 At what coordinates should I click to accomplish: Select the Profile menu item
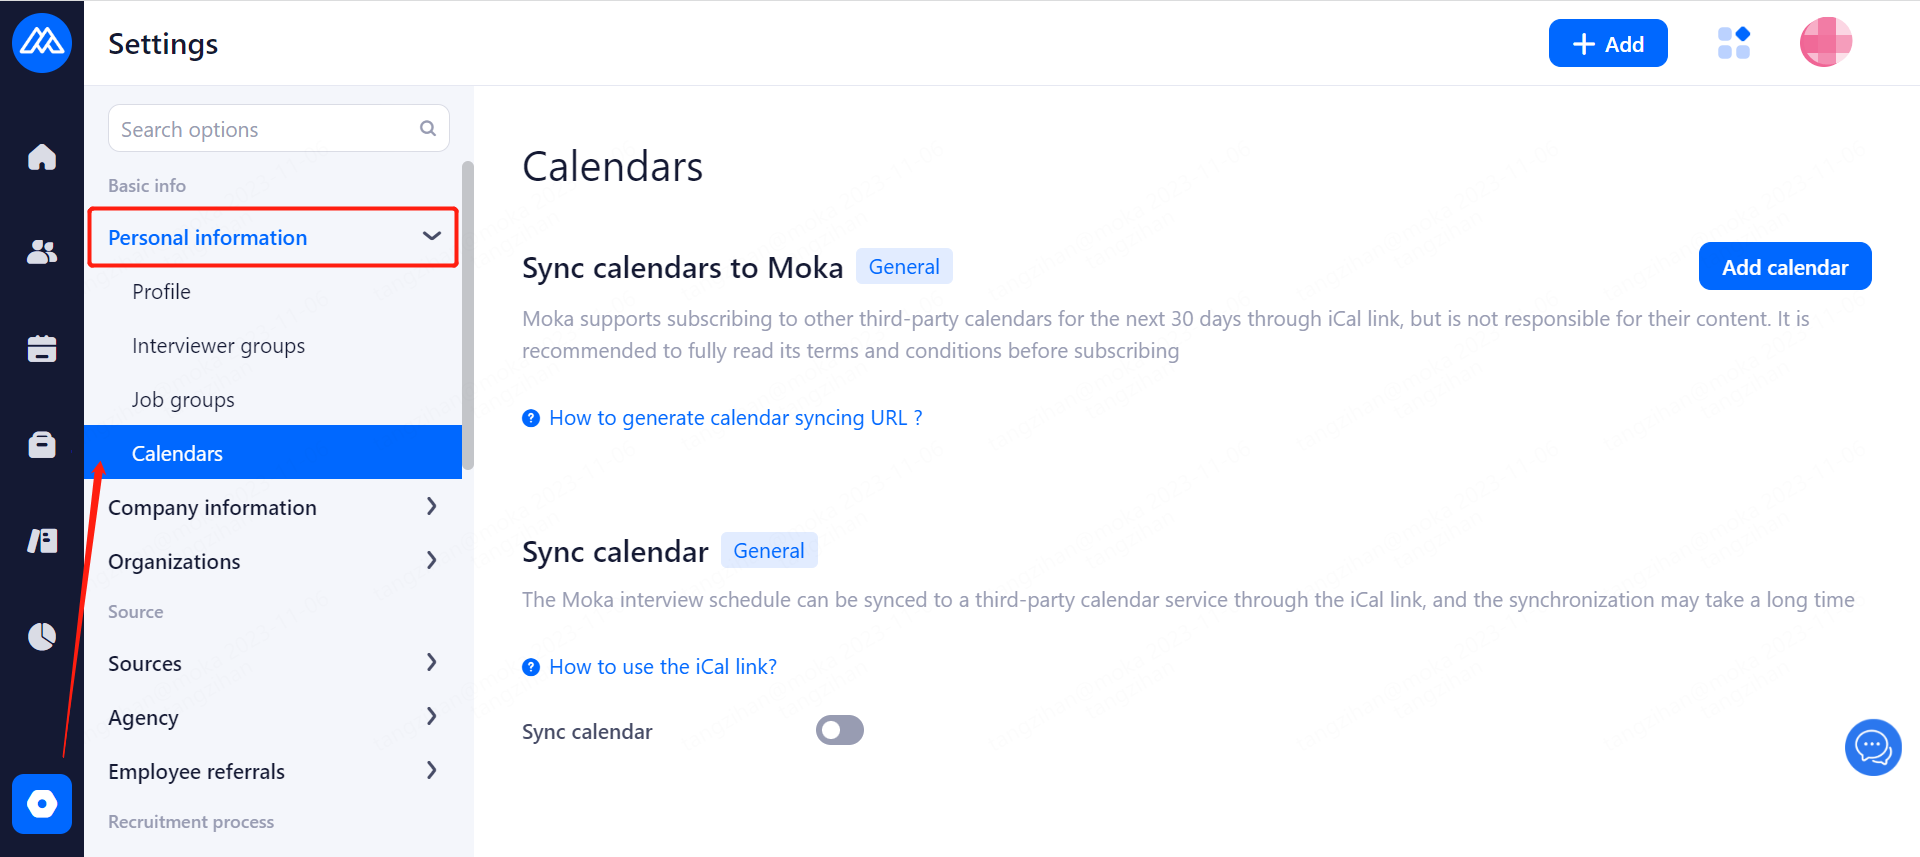point(161,292)
